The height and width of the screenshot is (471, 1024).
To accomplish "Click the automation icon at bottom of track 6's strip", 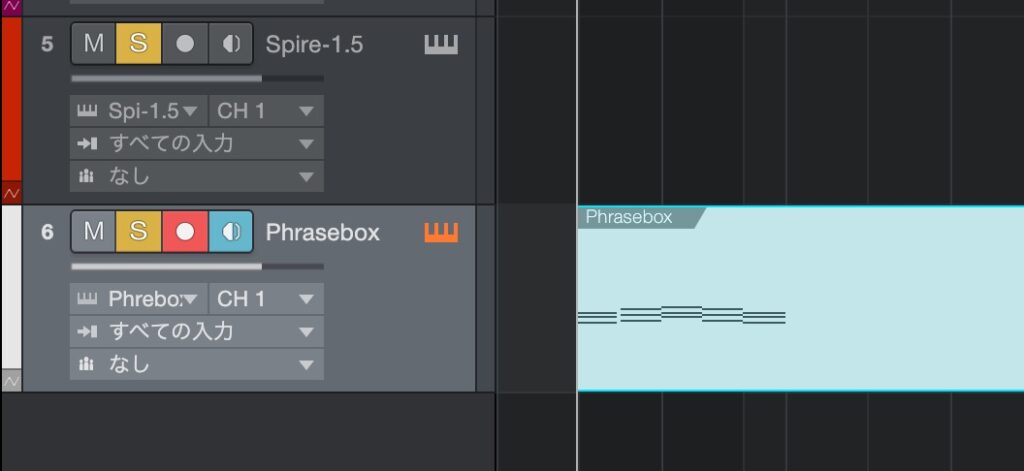I will point(11,380).
